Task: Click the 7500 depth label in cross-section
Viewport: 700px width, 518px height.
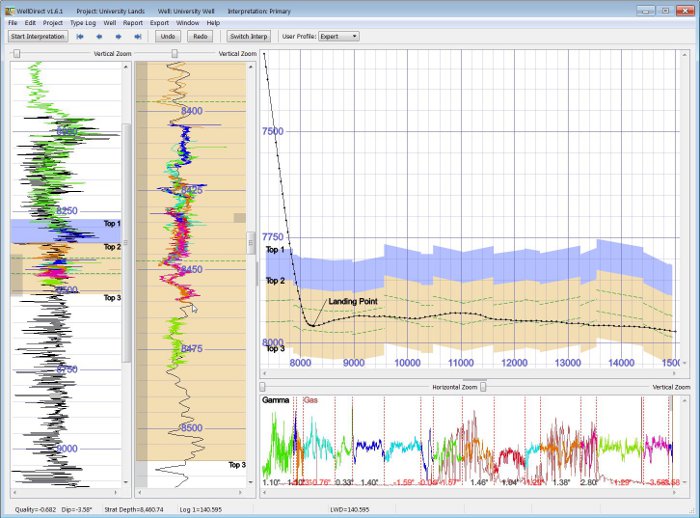Action: click(273, 131)
